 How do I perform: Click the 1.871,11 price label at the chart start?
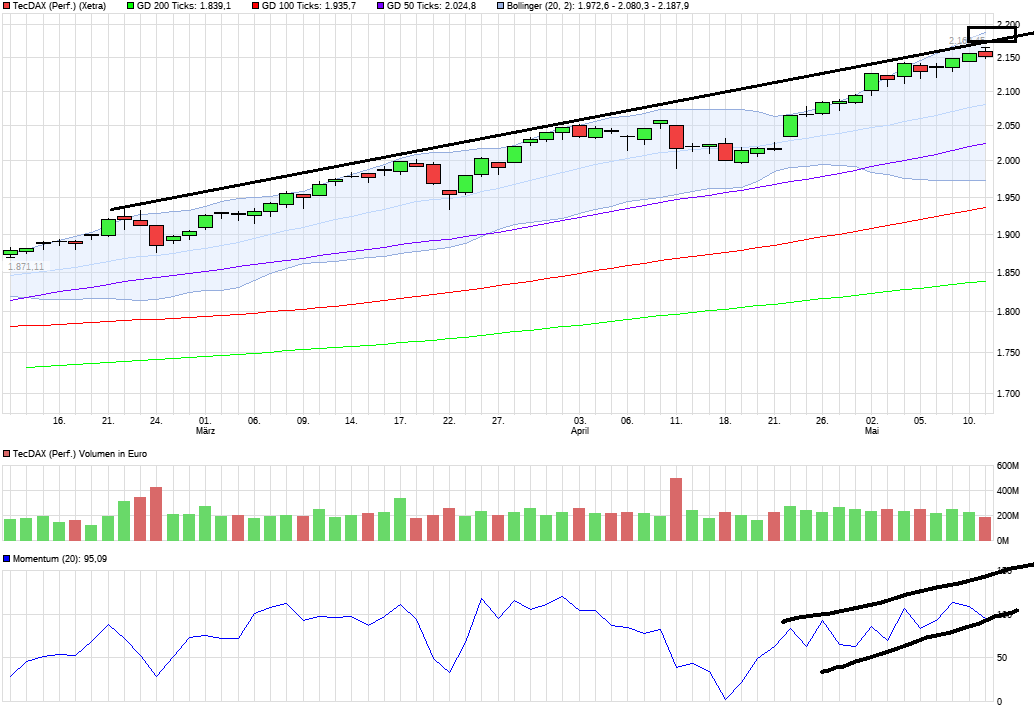(x=26, y=266)
